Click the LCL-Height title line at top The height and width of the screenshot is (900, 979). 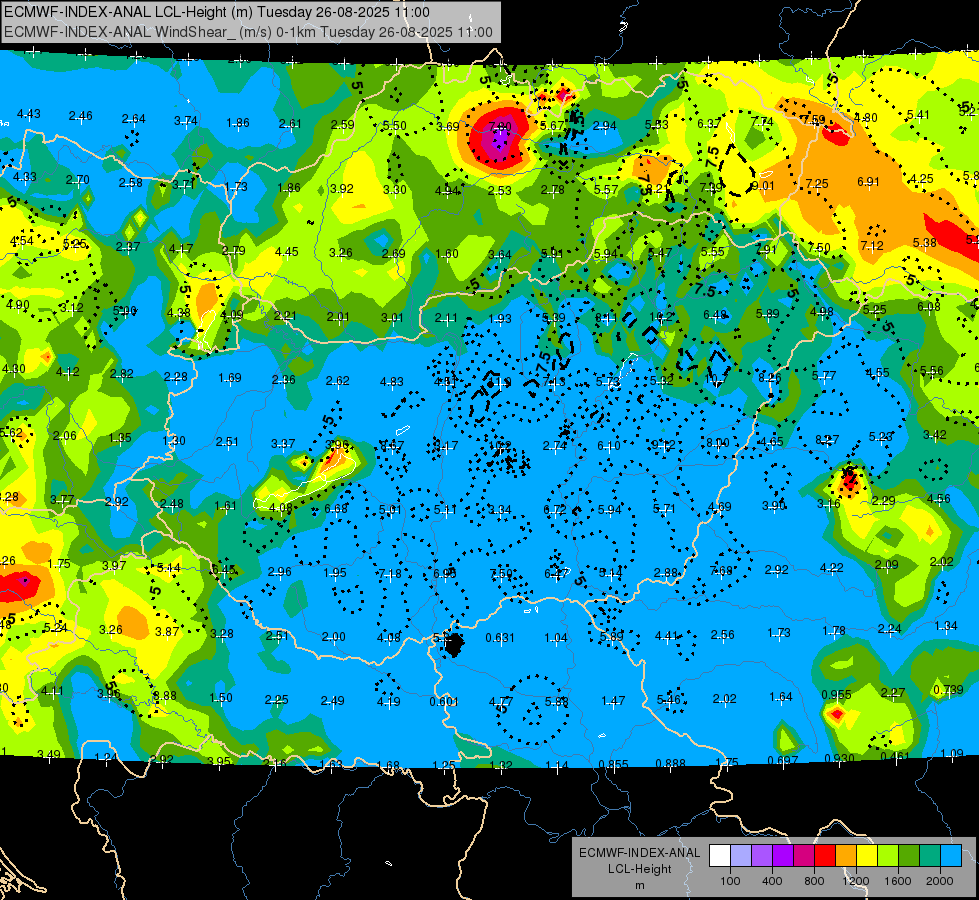pyautogui.click(x=217, y=12)
